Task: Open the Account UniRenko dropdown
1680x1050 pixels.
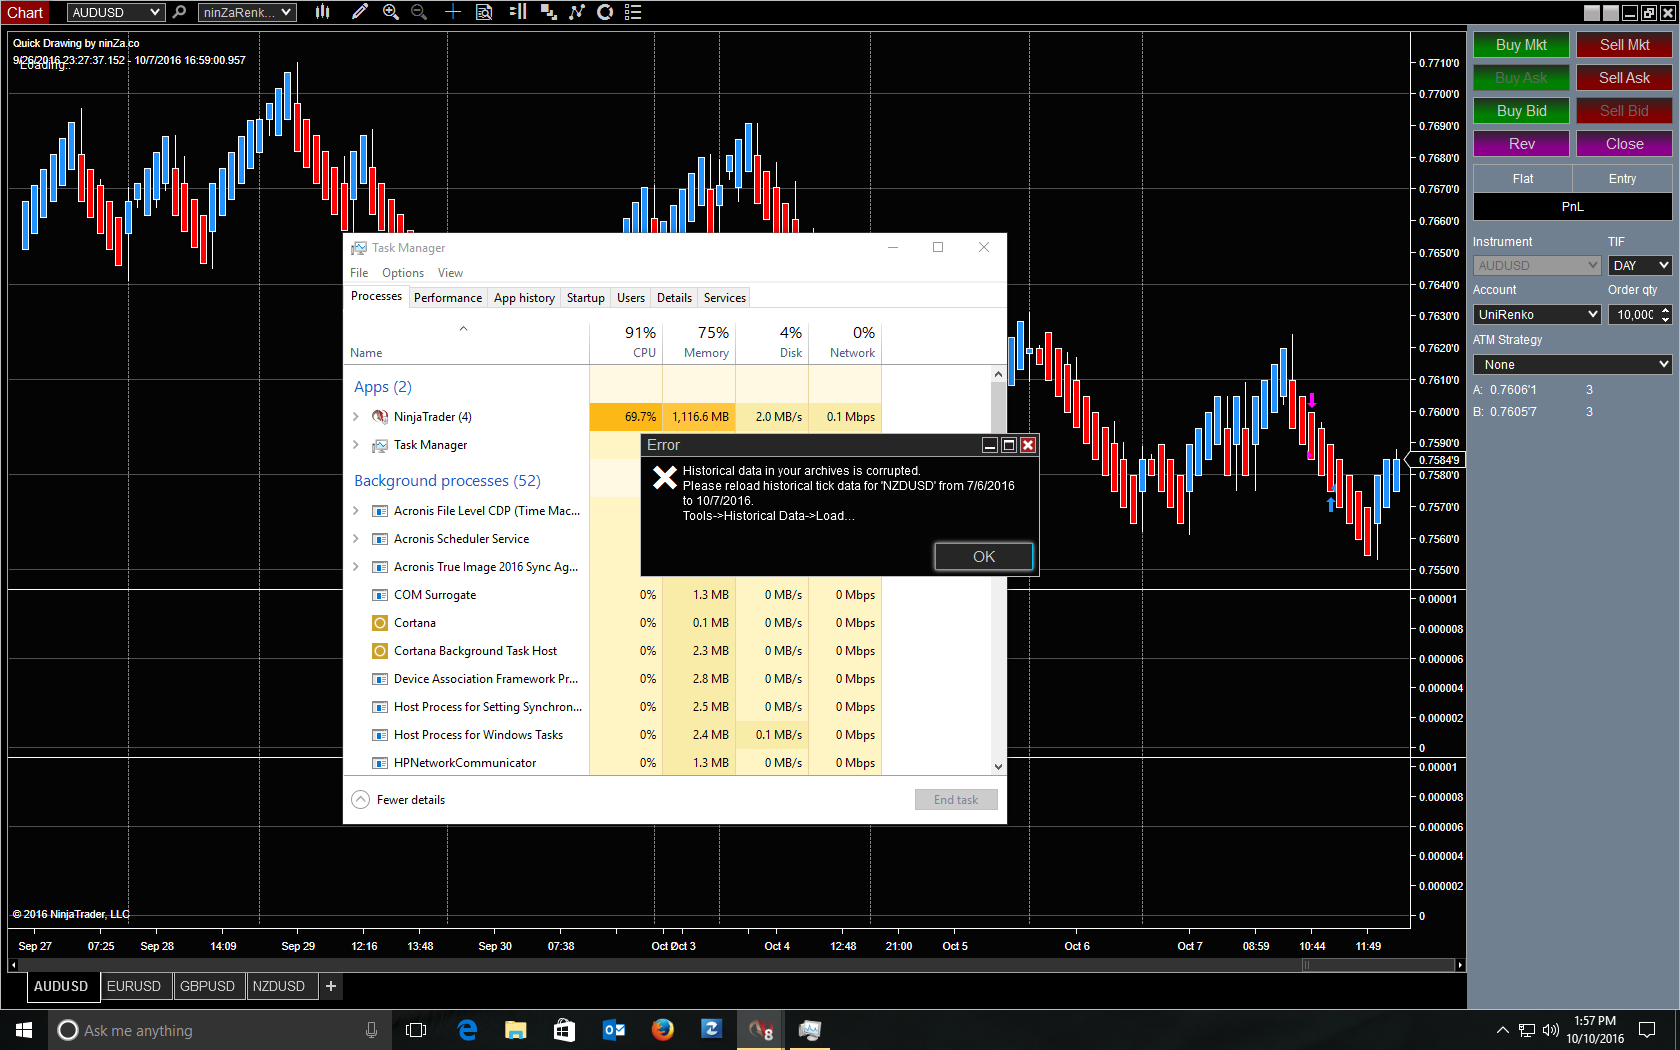Action: click(1537, 315)
